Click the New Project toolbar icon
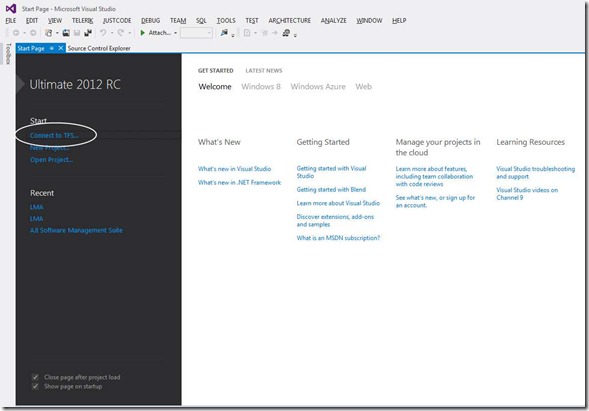Viewport: 589px width, 411px height. (49, 33)
